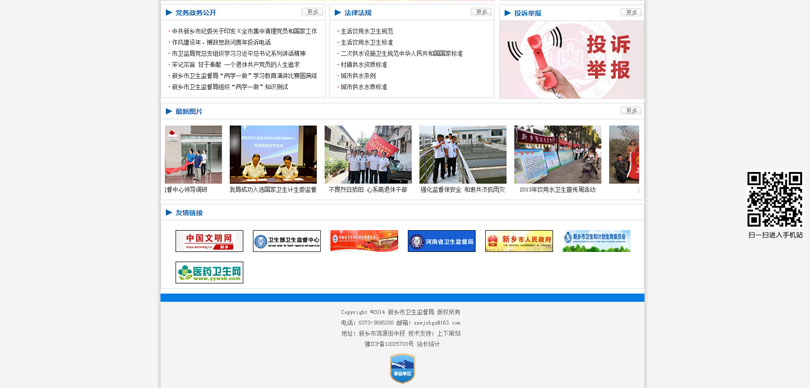The image size is (810, 388).
Task: Click the QR code for mobile site
Action: click(774, 199)
